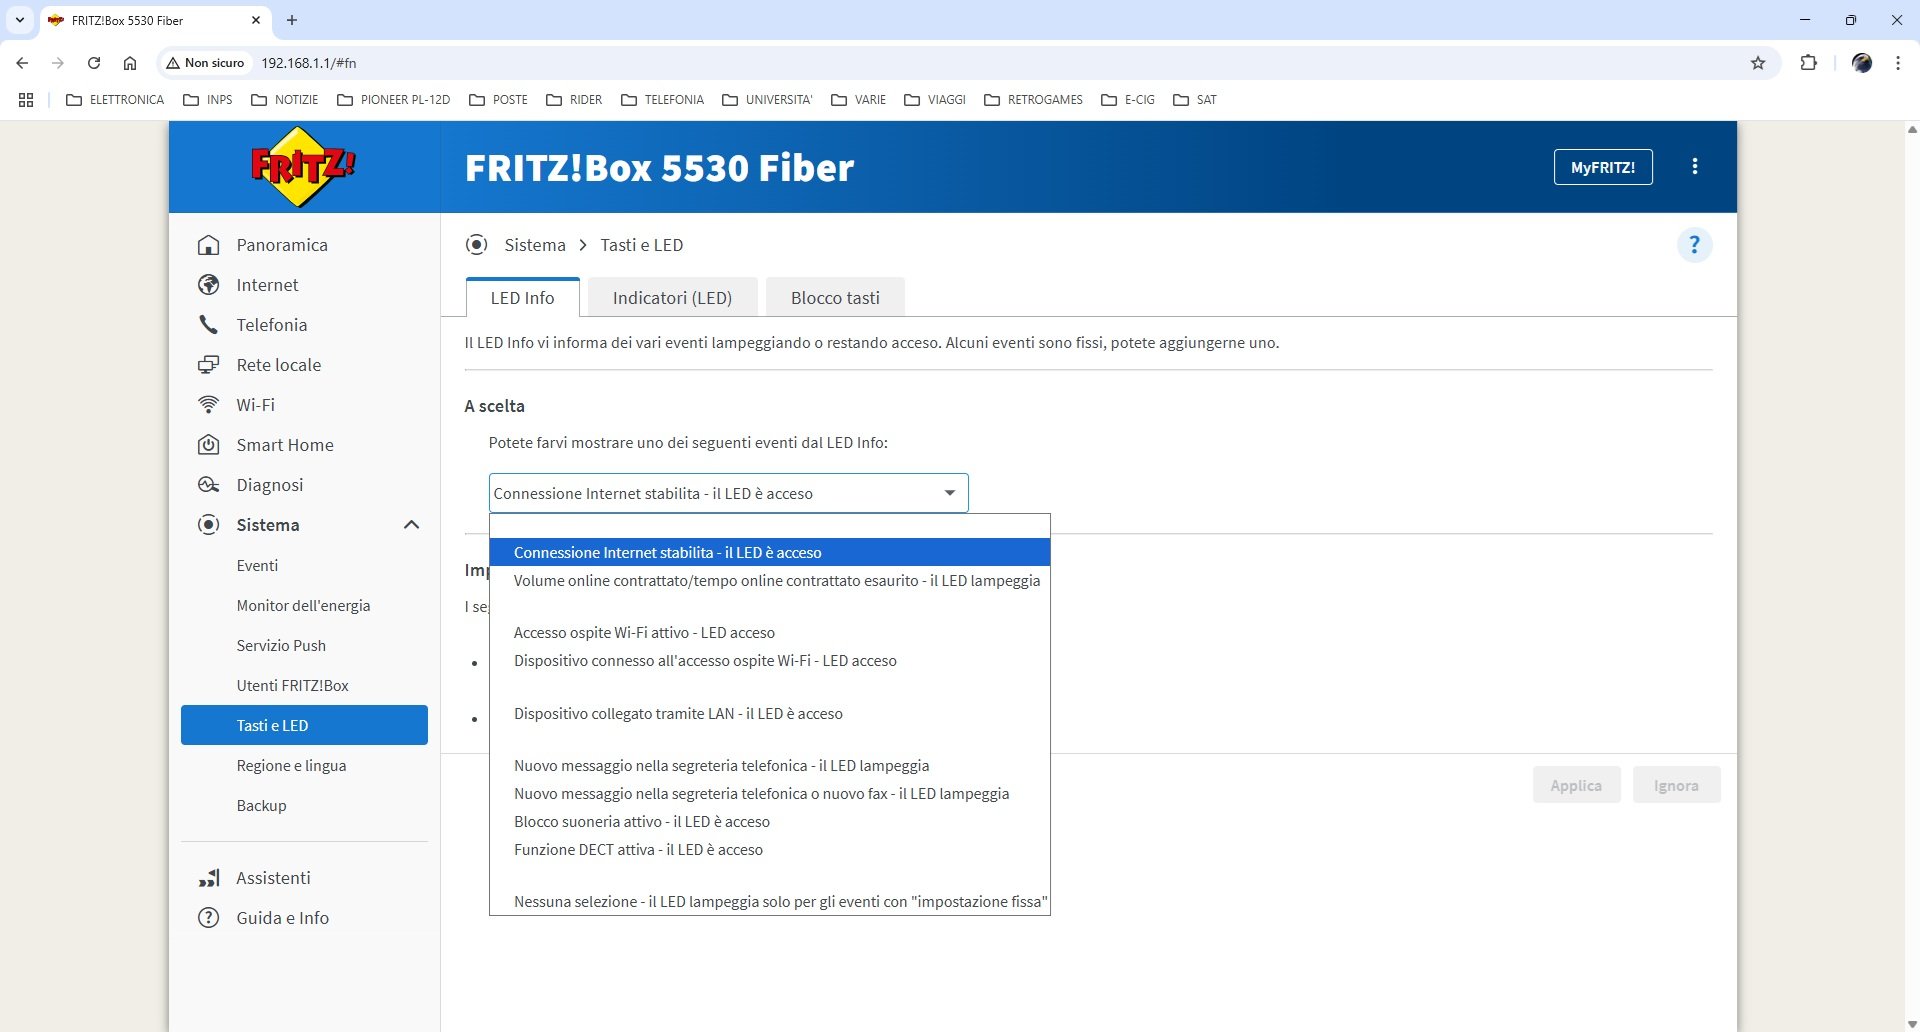Reload the page
The height and width of the screenshot is (1032, 1920).
coord(94,63)
